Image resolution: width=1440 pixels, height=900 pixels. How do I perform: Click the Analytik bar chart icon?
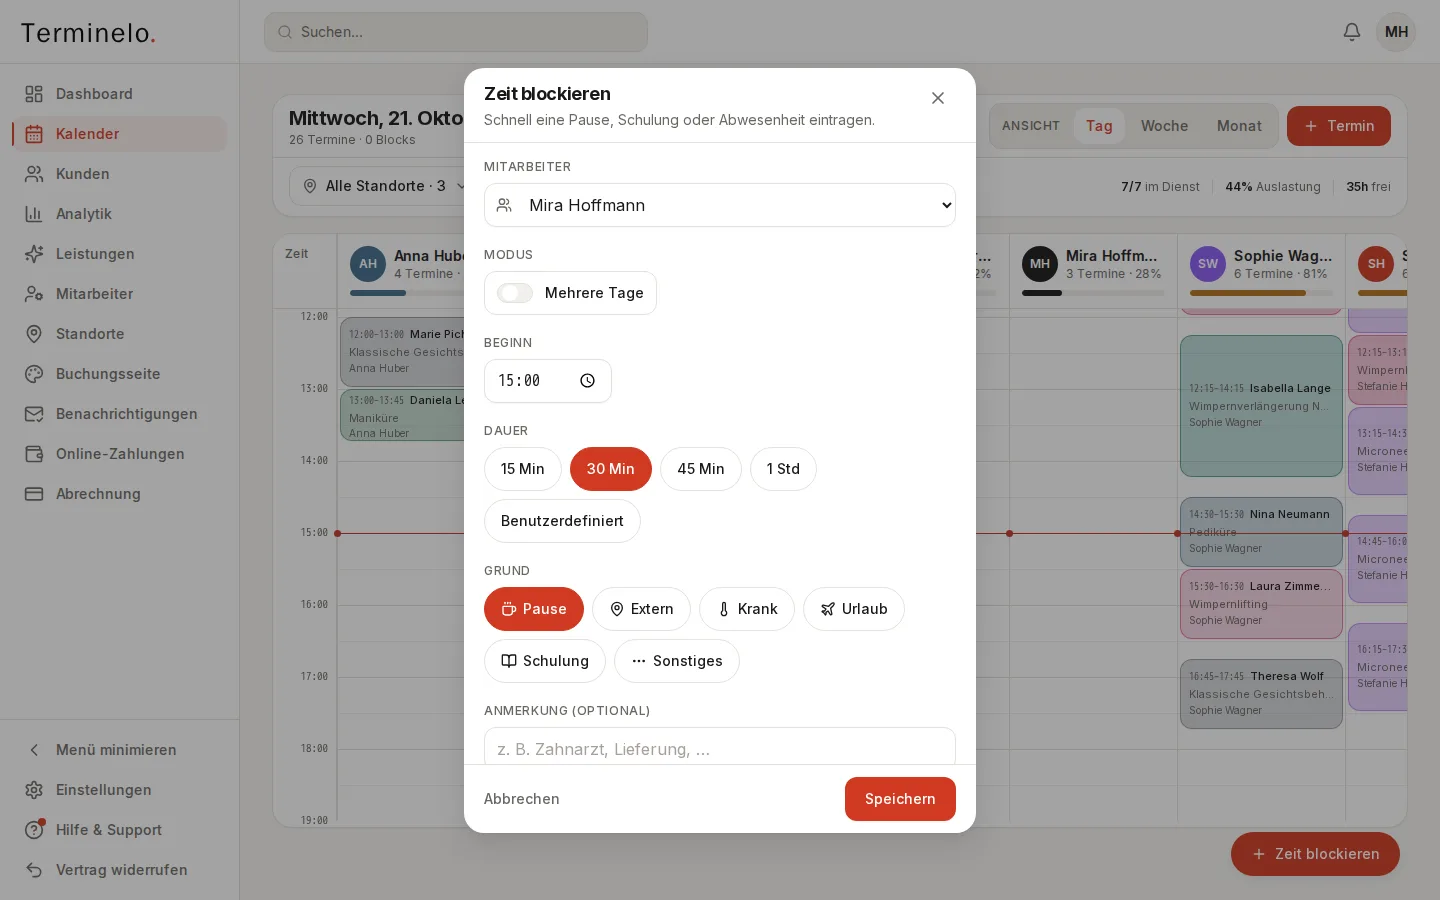pyautogui.click(x=34, y=214)
